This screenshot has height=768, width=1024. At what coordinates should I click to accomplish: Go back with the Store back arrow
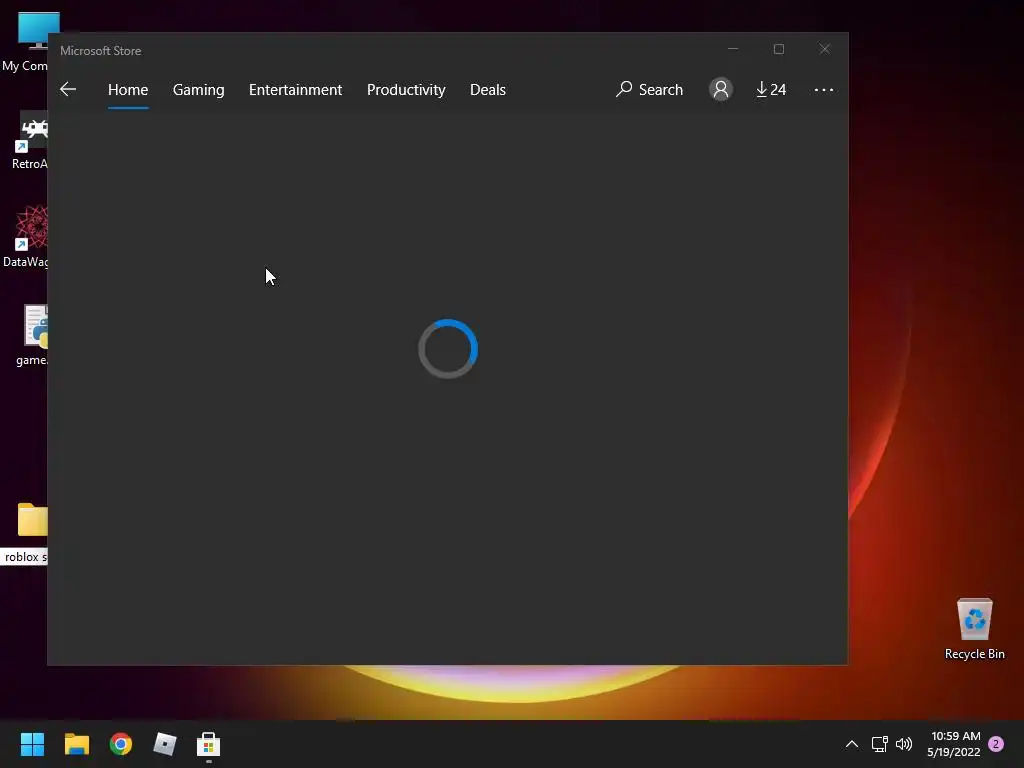68,89
